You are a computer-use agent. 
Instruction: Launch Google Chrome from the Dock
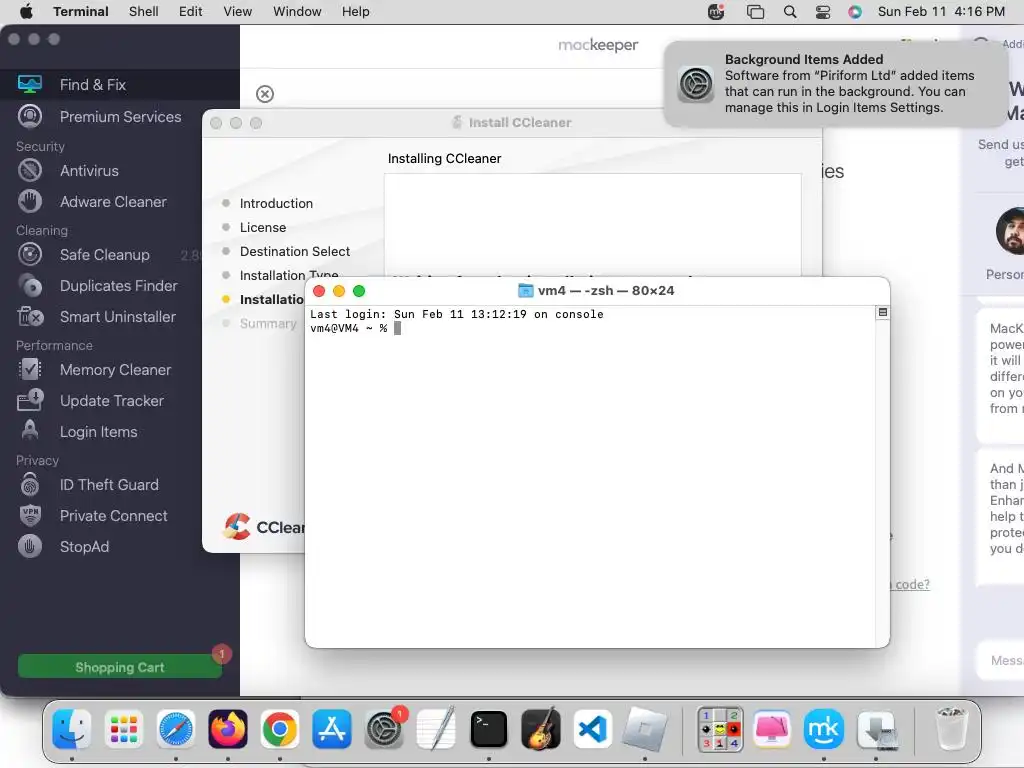point(280,729)
